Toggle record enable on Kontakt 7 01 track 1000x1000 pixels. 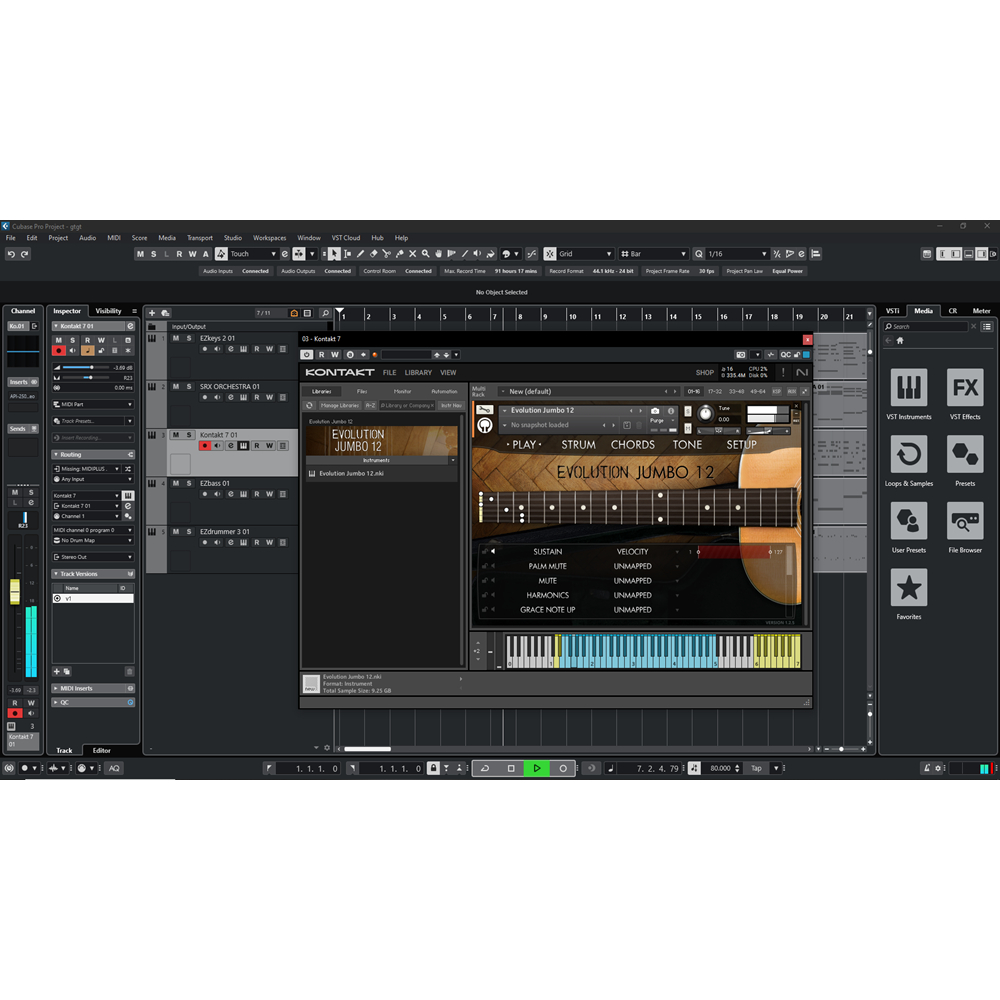coord(205,446)
